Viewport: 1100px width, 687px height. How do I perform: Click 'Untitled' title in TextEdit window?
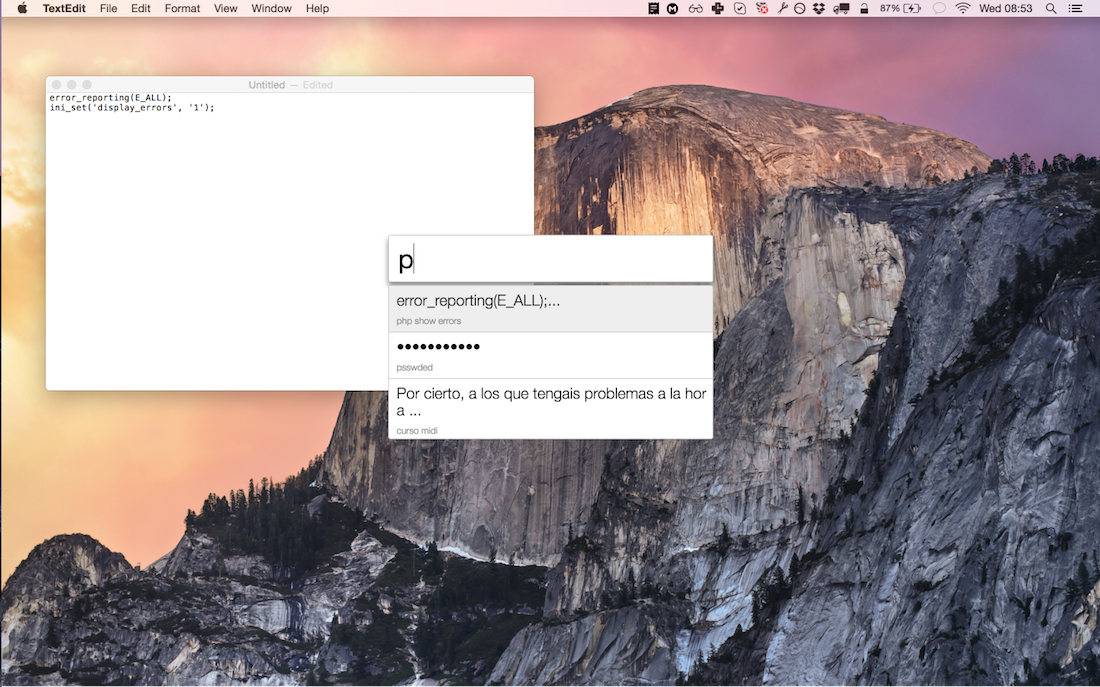coord(267,85)
